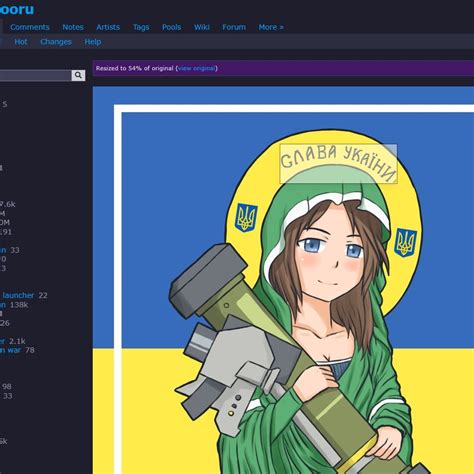Open the Help submenu link

[x=93, y=42]
